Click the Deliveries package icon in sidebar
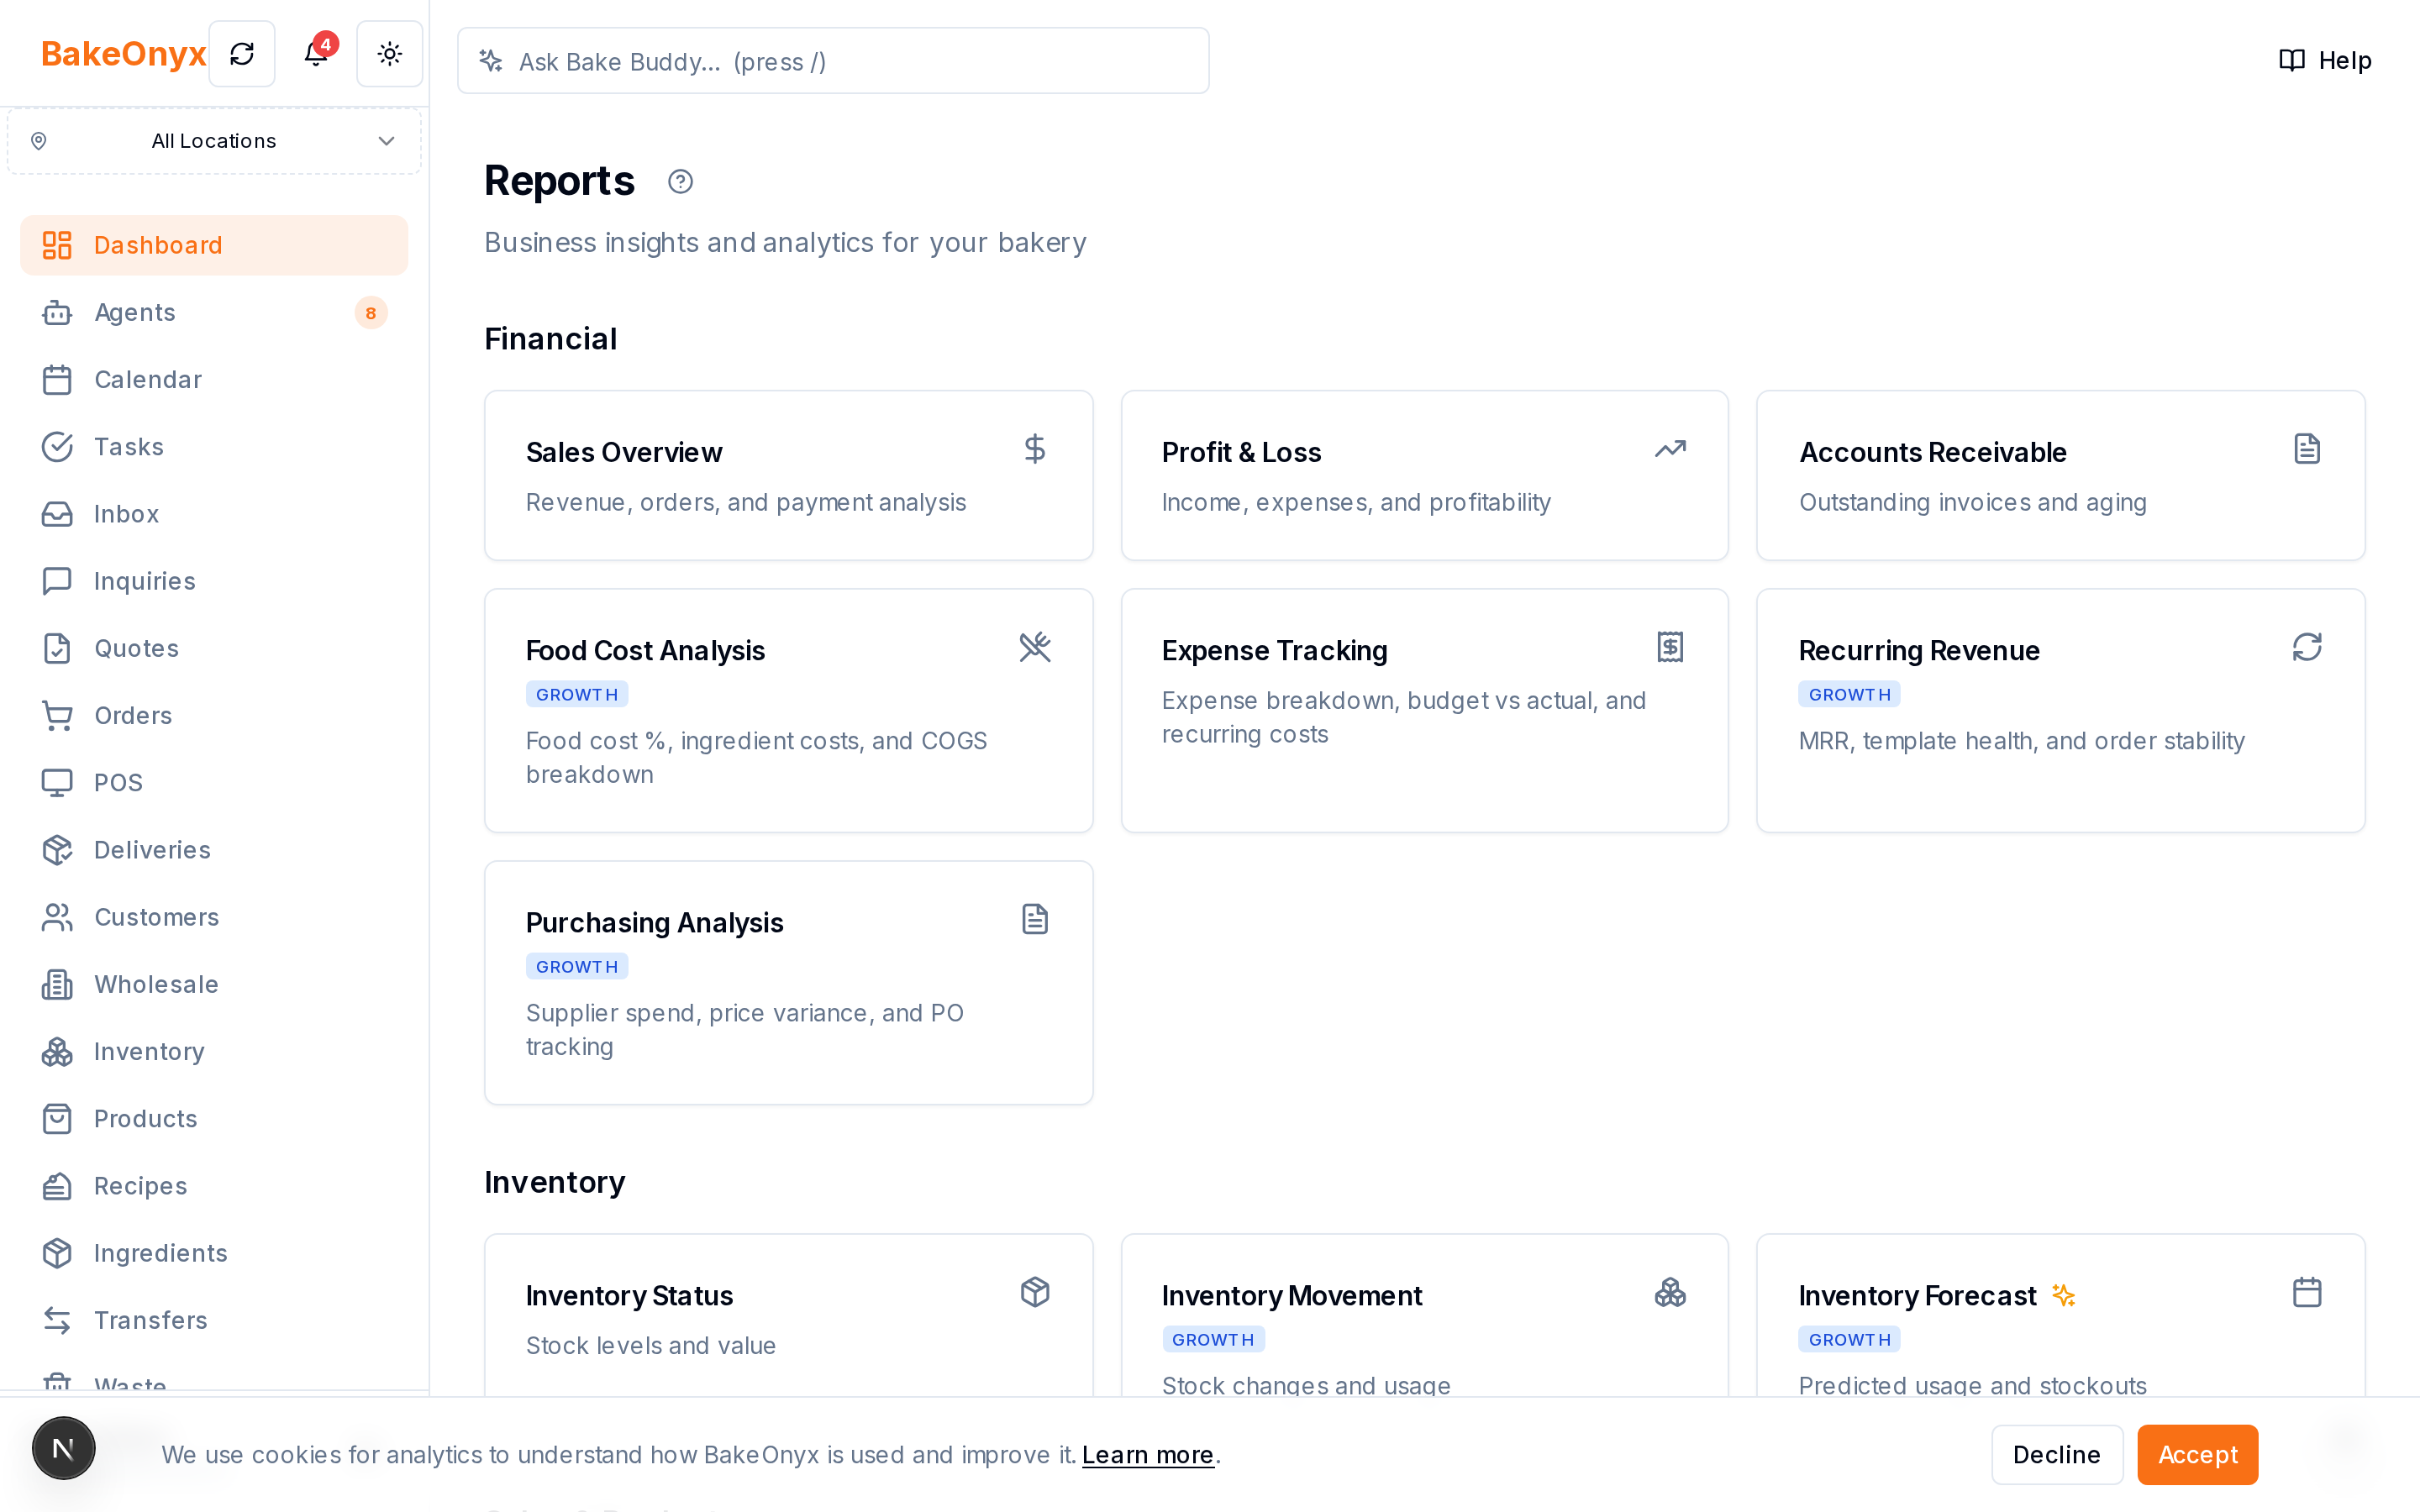Screen dimensions: 2420x1512 coord(57,850)
